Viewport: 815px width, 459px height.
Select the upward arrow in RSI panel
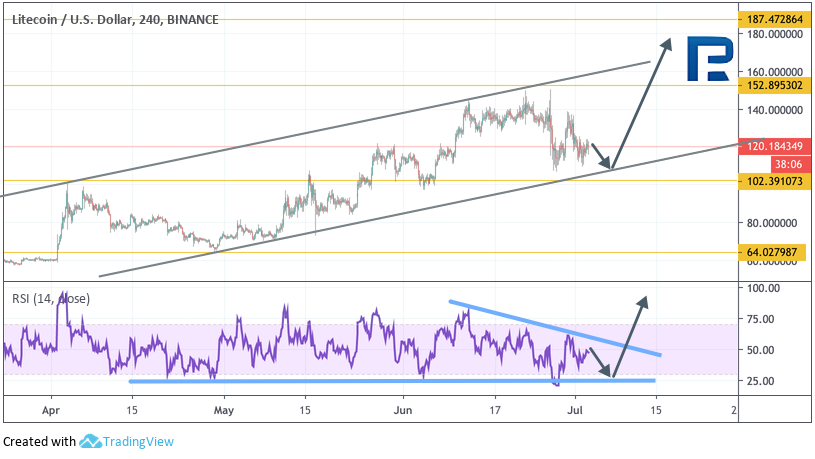(x=630, y=335)
